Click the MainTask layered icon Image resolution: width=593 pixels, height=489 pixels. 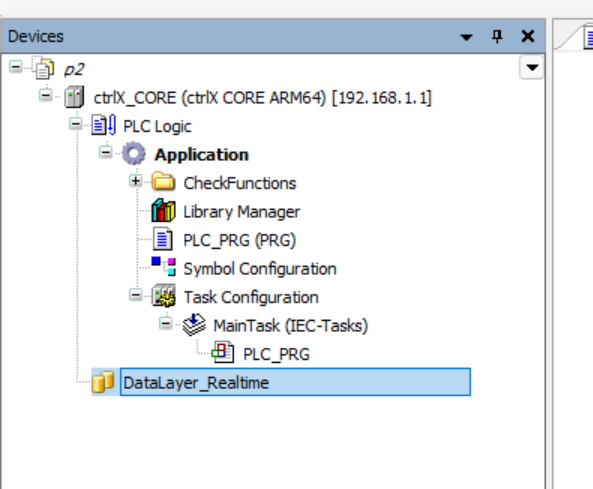point(194,324)
